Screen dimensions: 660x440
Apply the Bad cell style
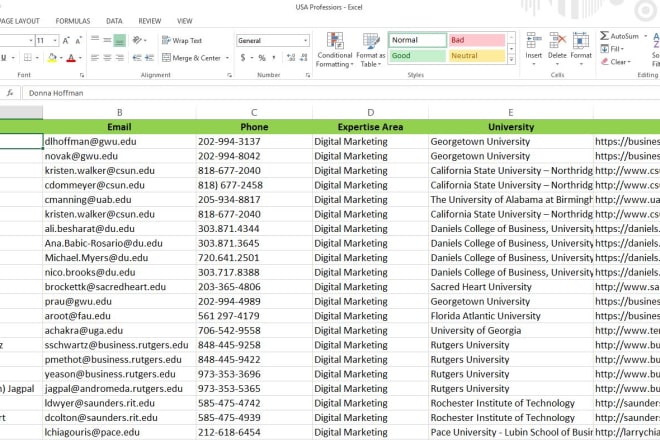pos(477,40)
